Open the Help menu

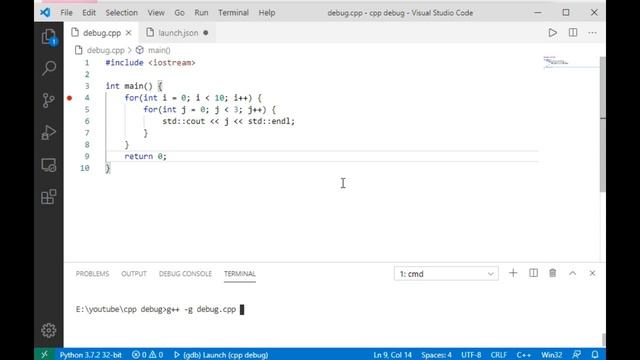(x=267, y=13)
